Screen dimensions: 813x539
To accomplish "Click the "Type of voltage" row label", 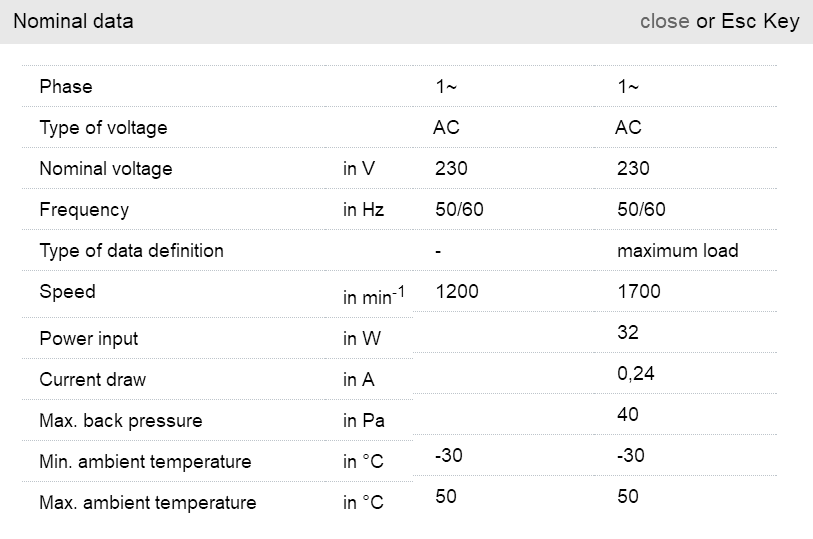I will (x=103, y=128).
